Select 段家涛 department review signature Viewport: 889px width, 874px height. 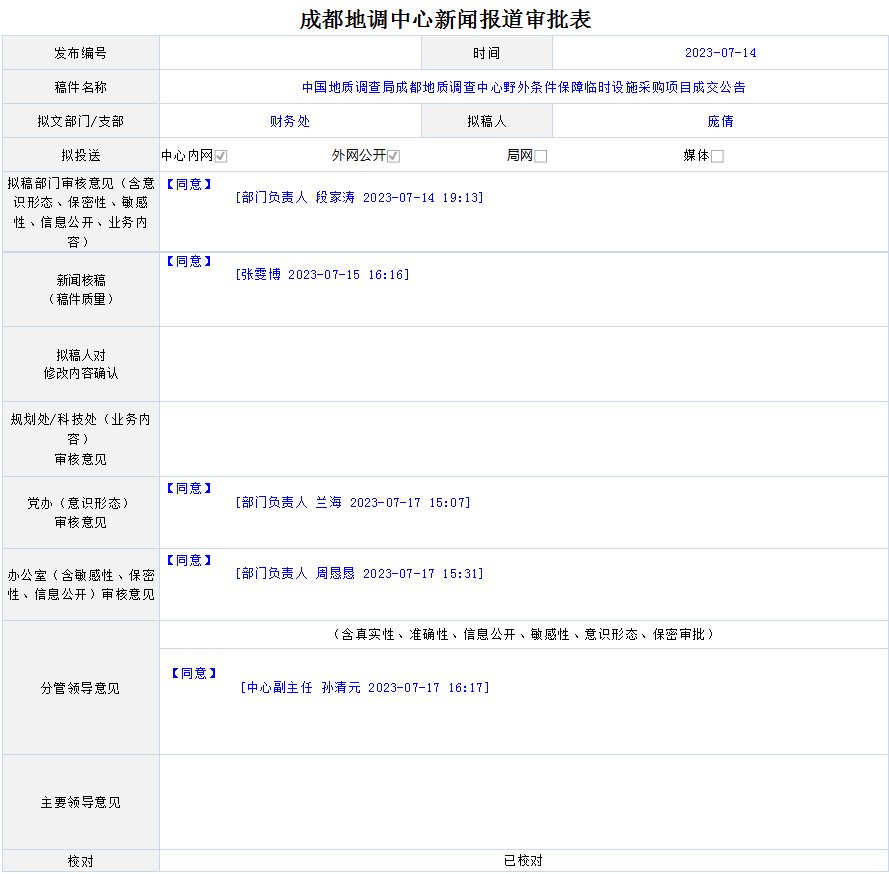[x=360, y=198]
